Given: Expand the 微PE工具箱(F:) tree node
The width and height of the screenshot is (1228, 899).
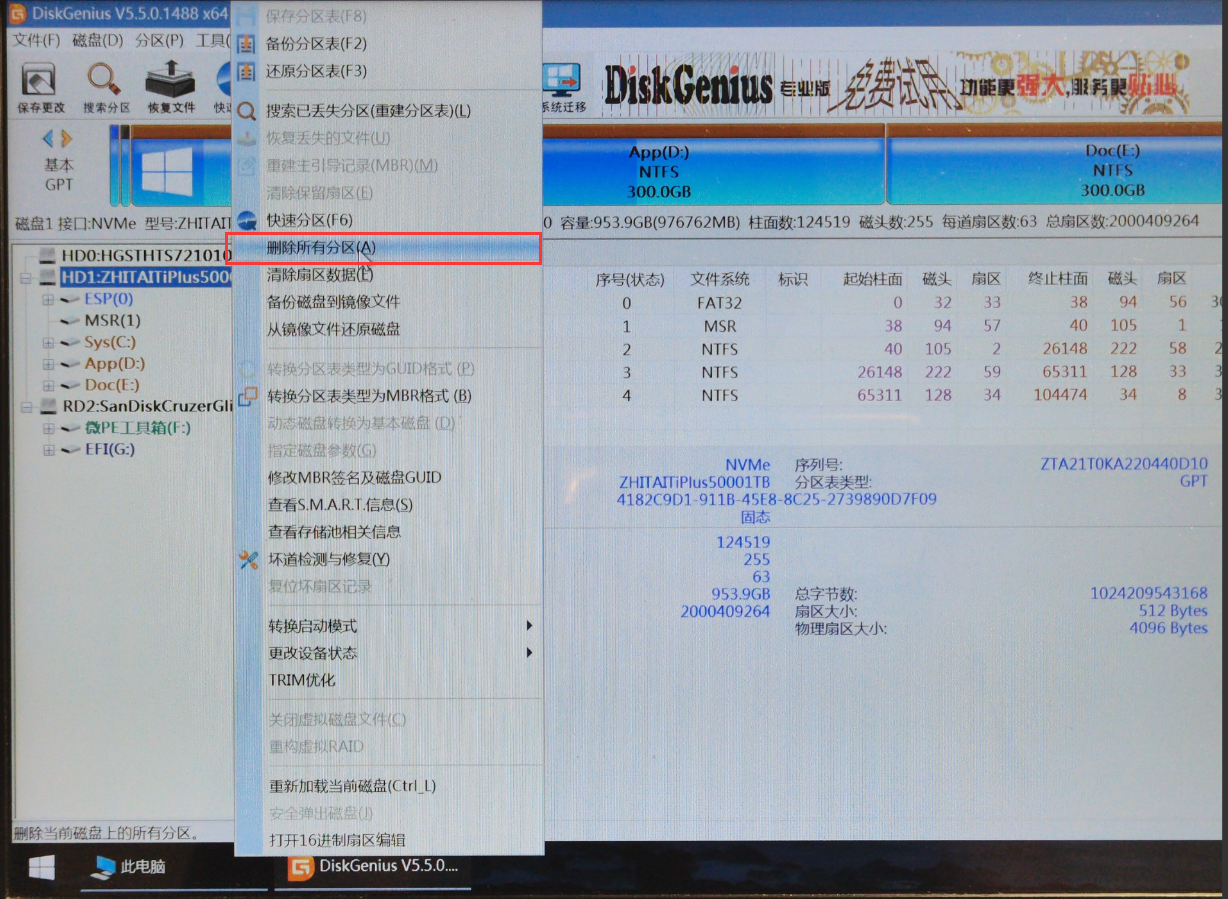Looking at the screenshot, I should pos(48,428).
